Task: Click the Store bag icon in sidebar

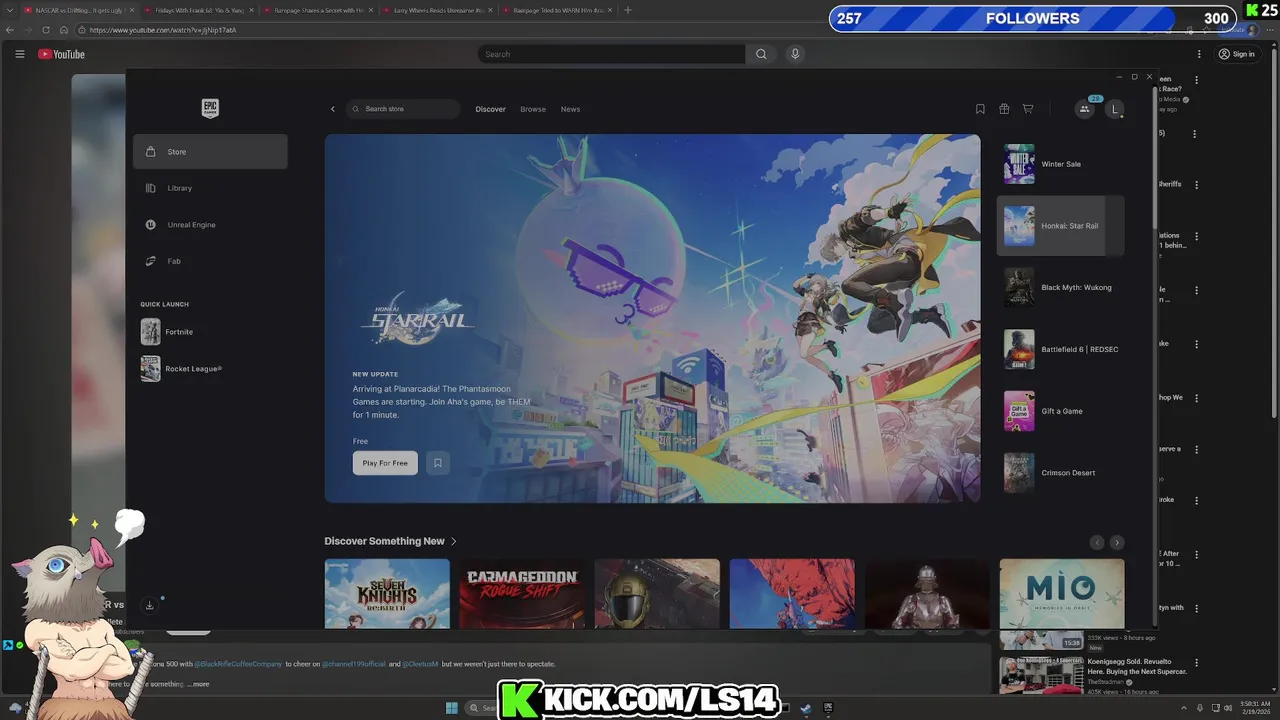Action: tap(150, 152)
